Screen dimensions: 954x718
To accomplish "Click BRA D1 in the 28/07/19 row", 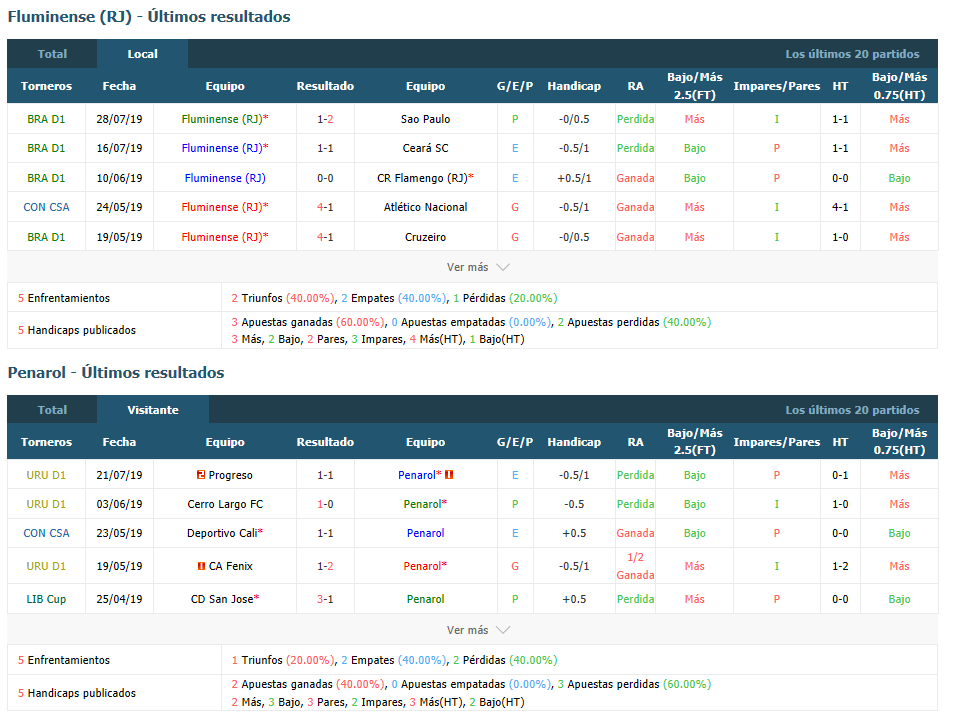I will 46,119.
